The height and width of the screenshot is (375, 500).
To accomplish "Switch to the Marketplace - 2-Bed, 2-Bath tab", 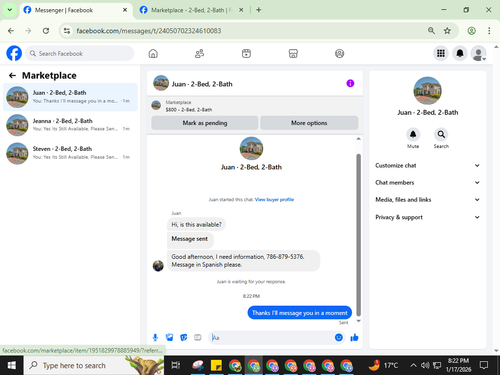I will pyautogui.click(x=190, y=10).
